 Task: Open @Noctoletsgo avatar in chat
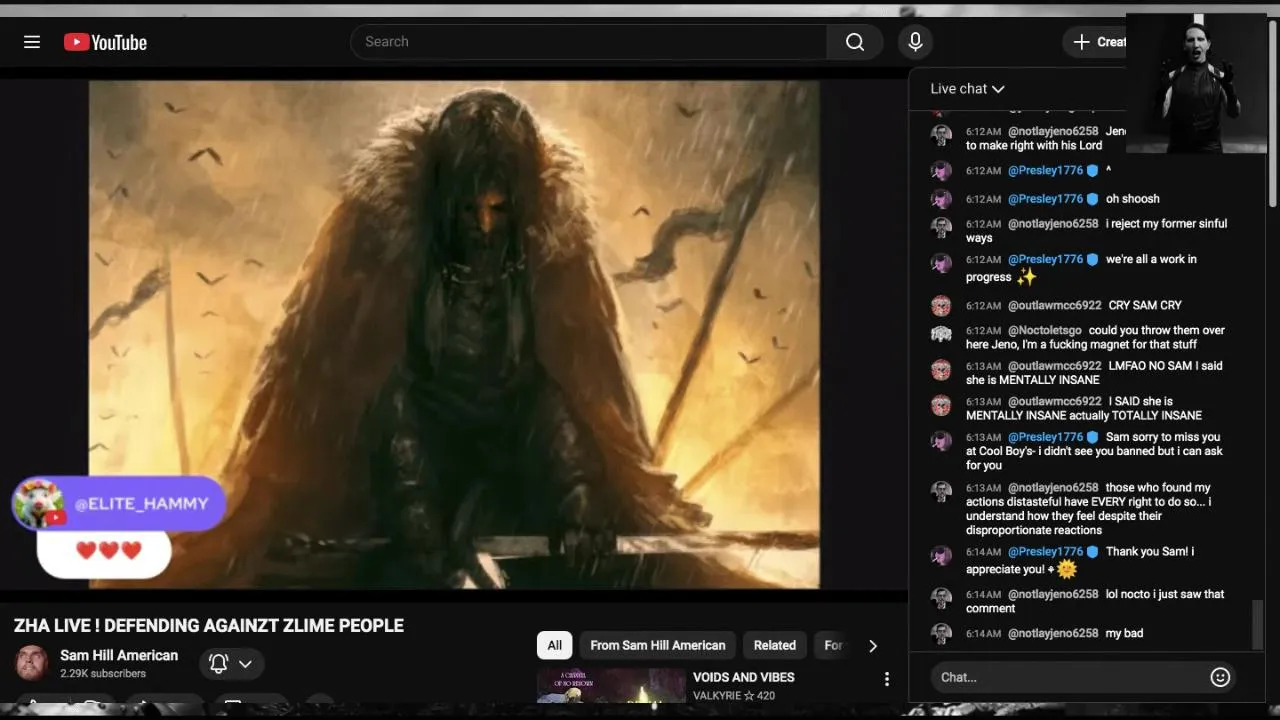pos(941,334)
